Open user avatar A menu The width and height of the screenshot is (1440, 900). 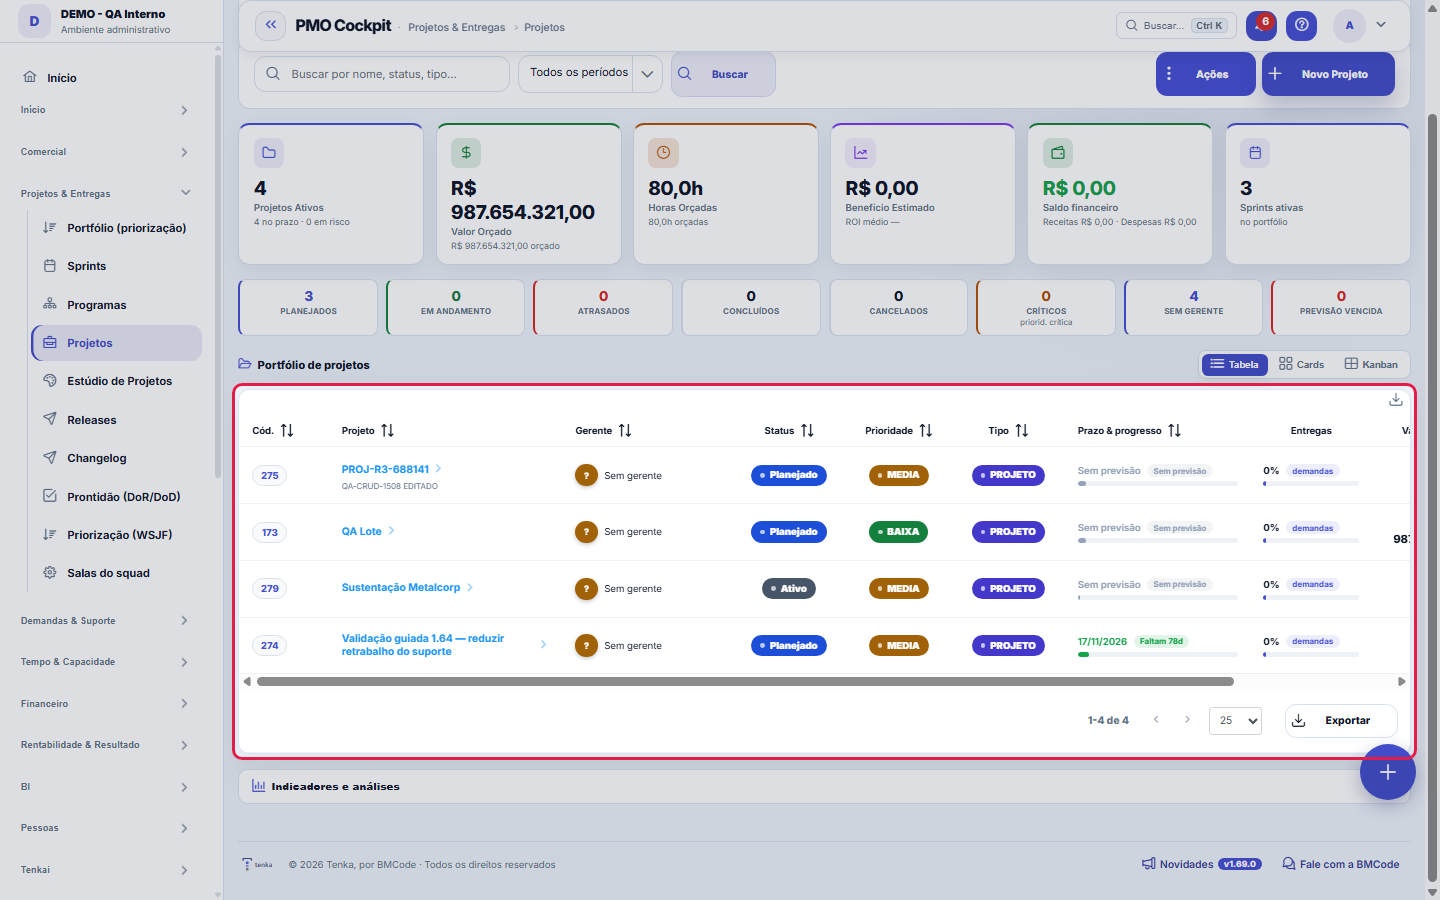click(1349, 25)
